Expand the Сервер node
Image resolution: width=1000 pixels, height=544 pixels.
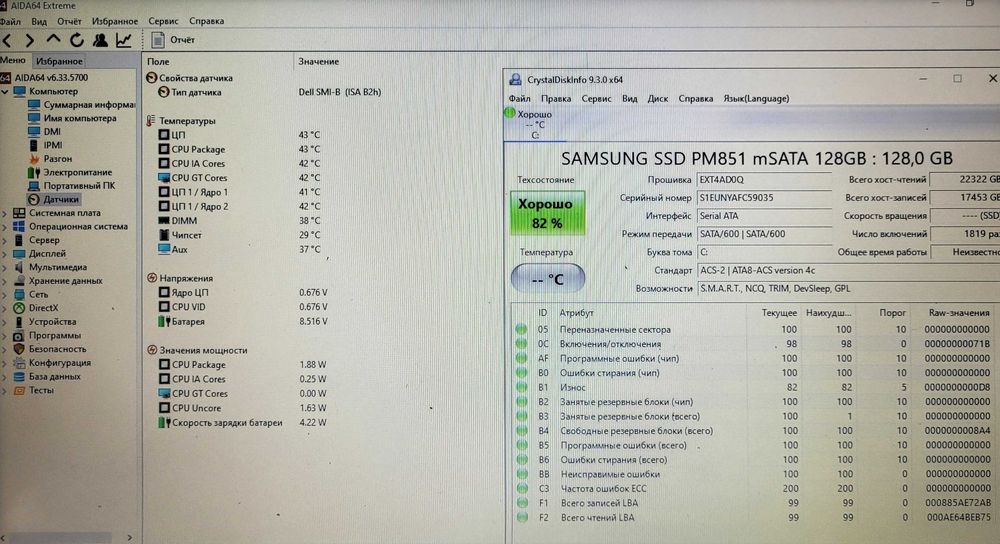coord(5,240)
